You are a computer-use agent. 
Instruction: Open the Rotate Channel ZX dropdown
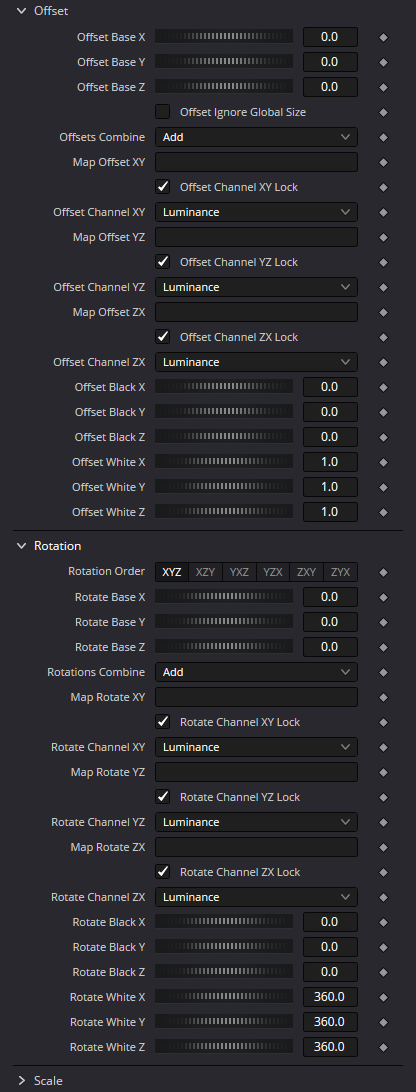(256, 897)
